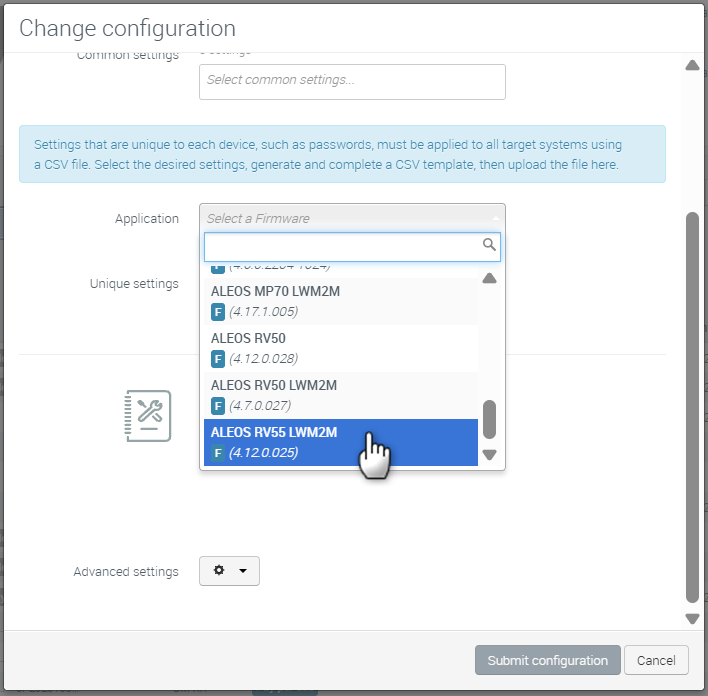Click F badge beside version 4.12.0.028
Image resolution: width=708 pixels, height=696 pixels.
(x=218, y=359)
